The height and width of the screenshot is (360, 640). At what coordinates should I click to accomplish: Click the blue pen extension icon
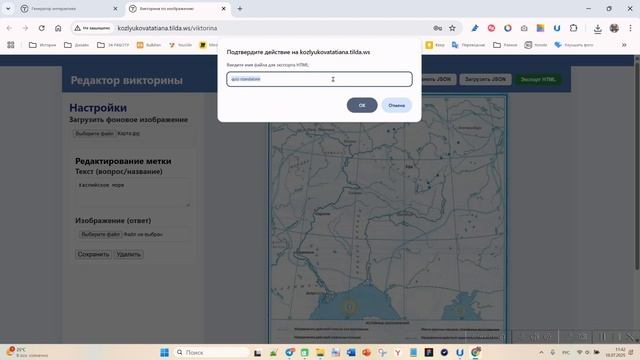[475, 28]
